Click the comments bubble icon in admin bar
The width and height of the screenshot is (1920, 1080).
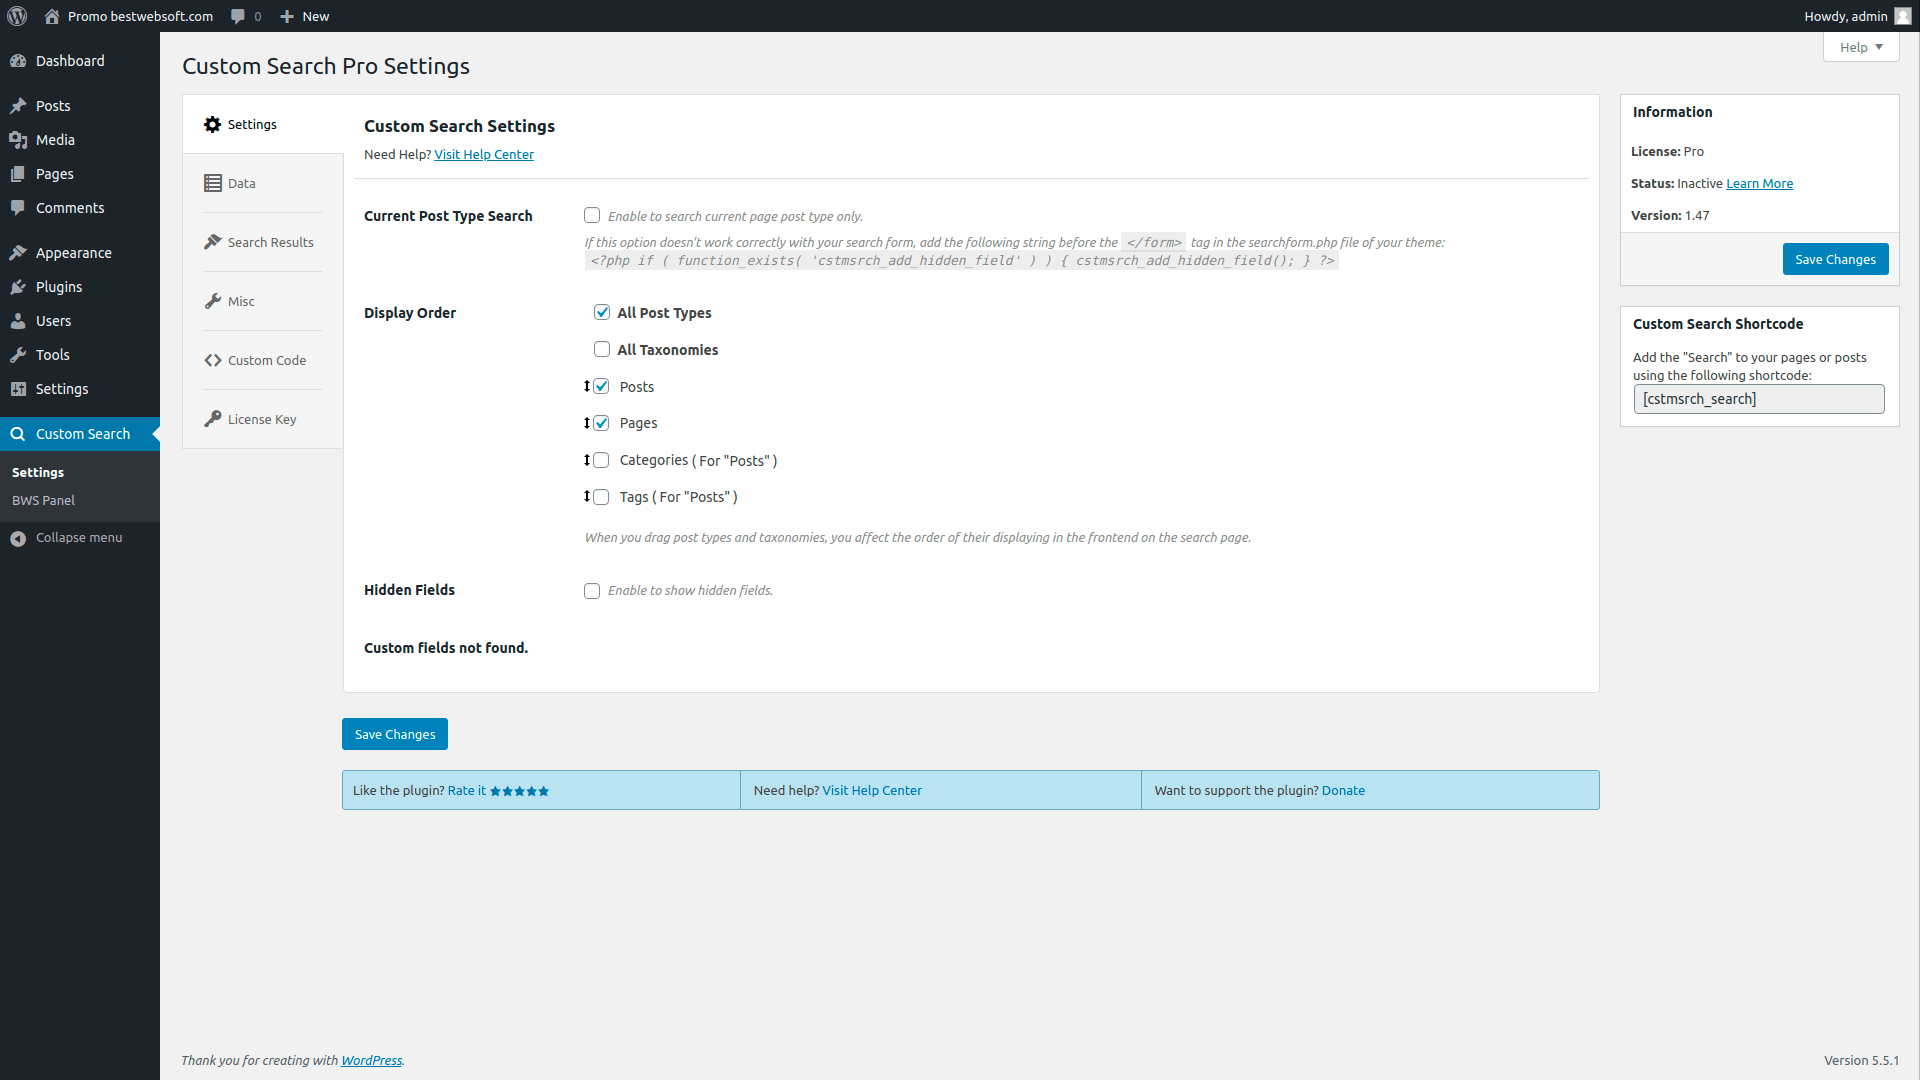click(238, 16)
